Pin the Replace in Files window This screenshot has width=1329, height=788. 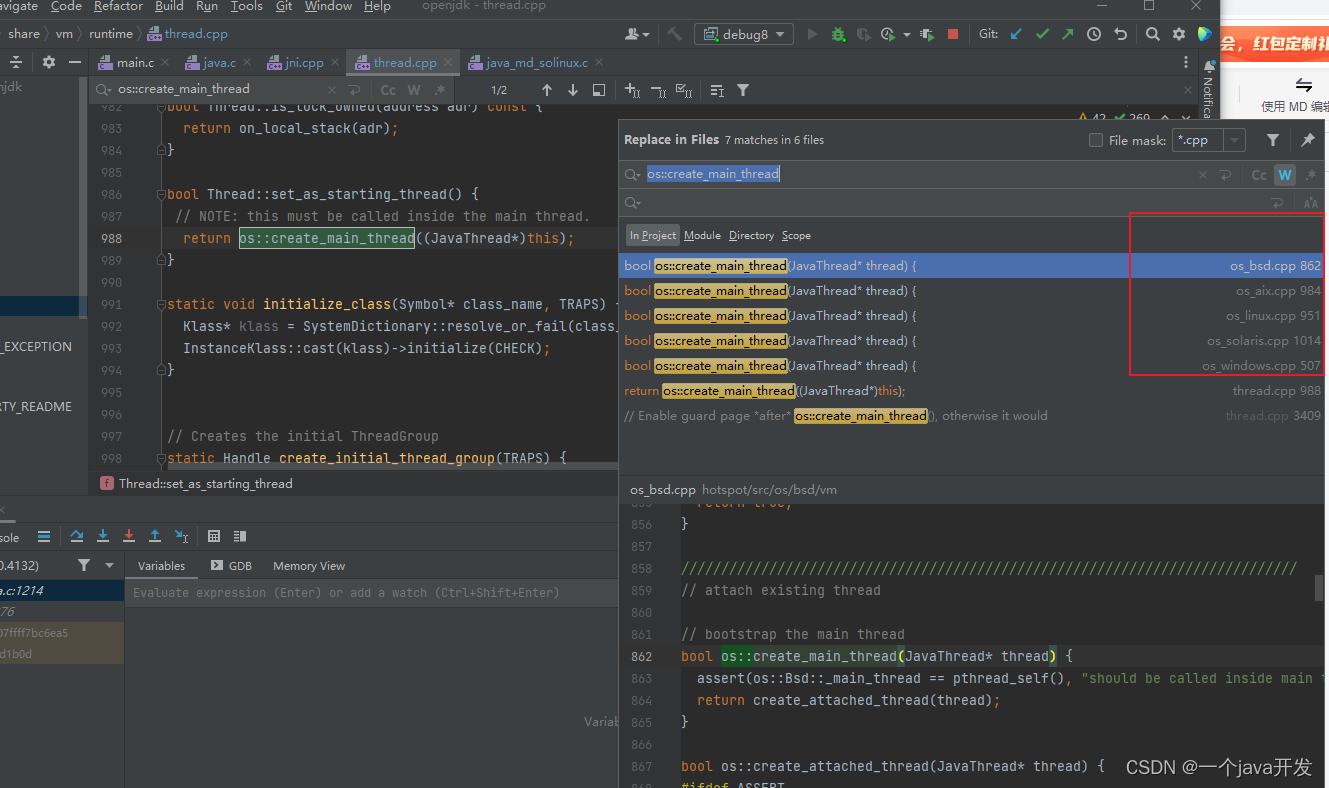tap(1307, 140)
